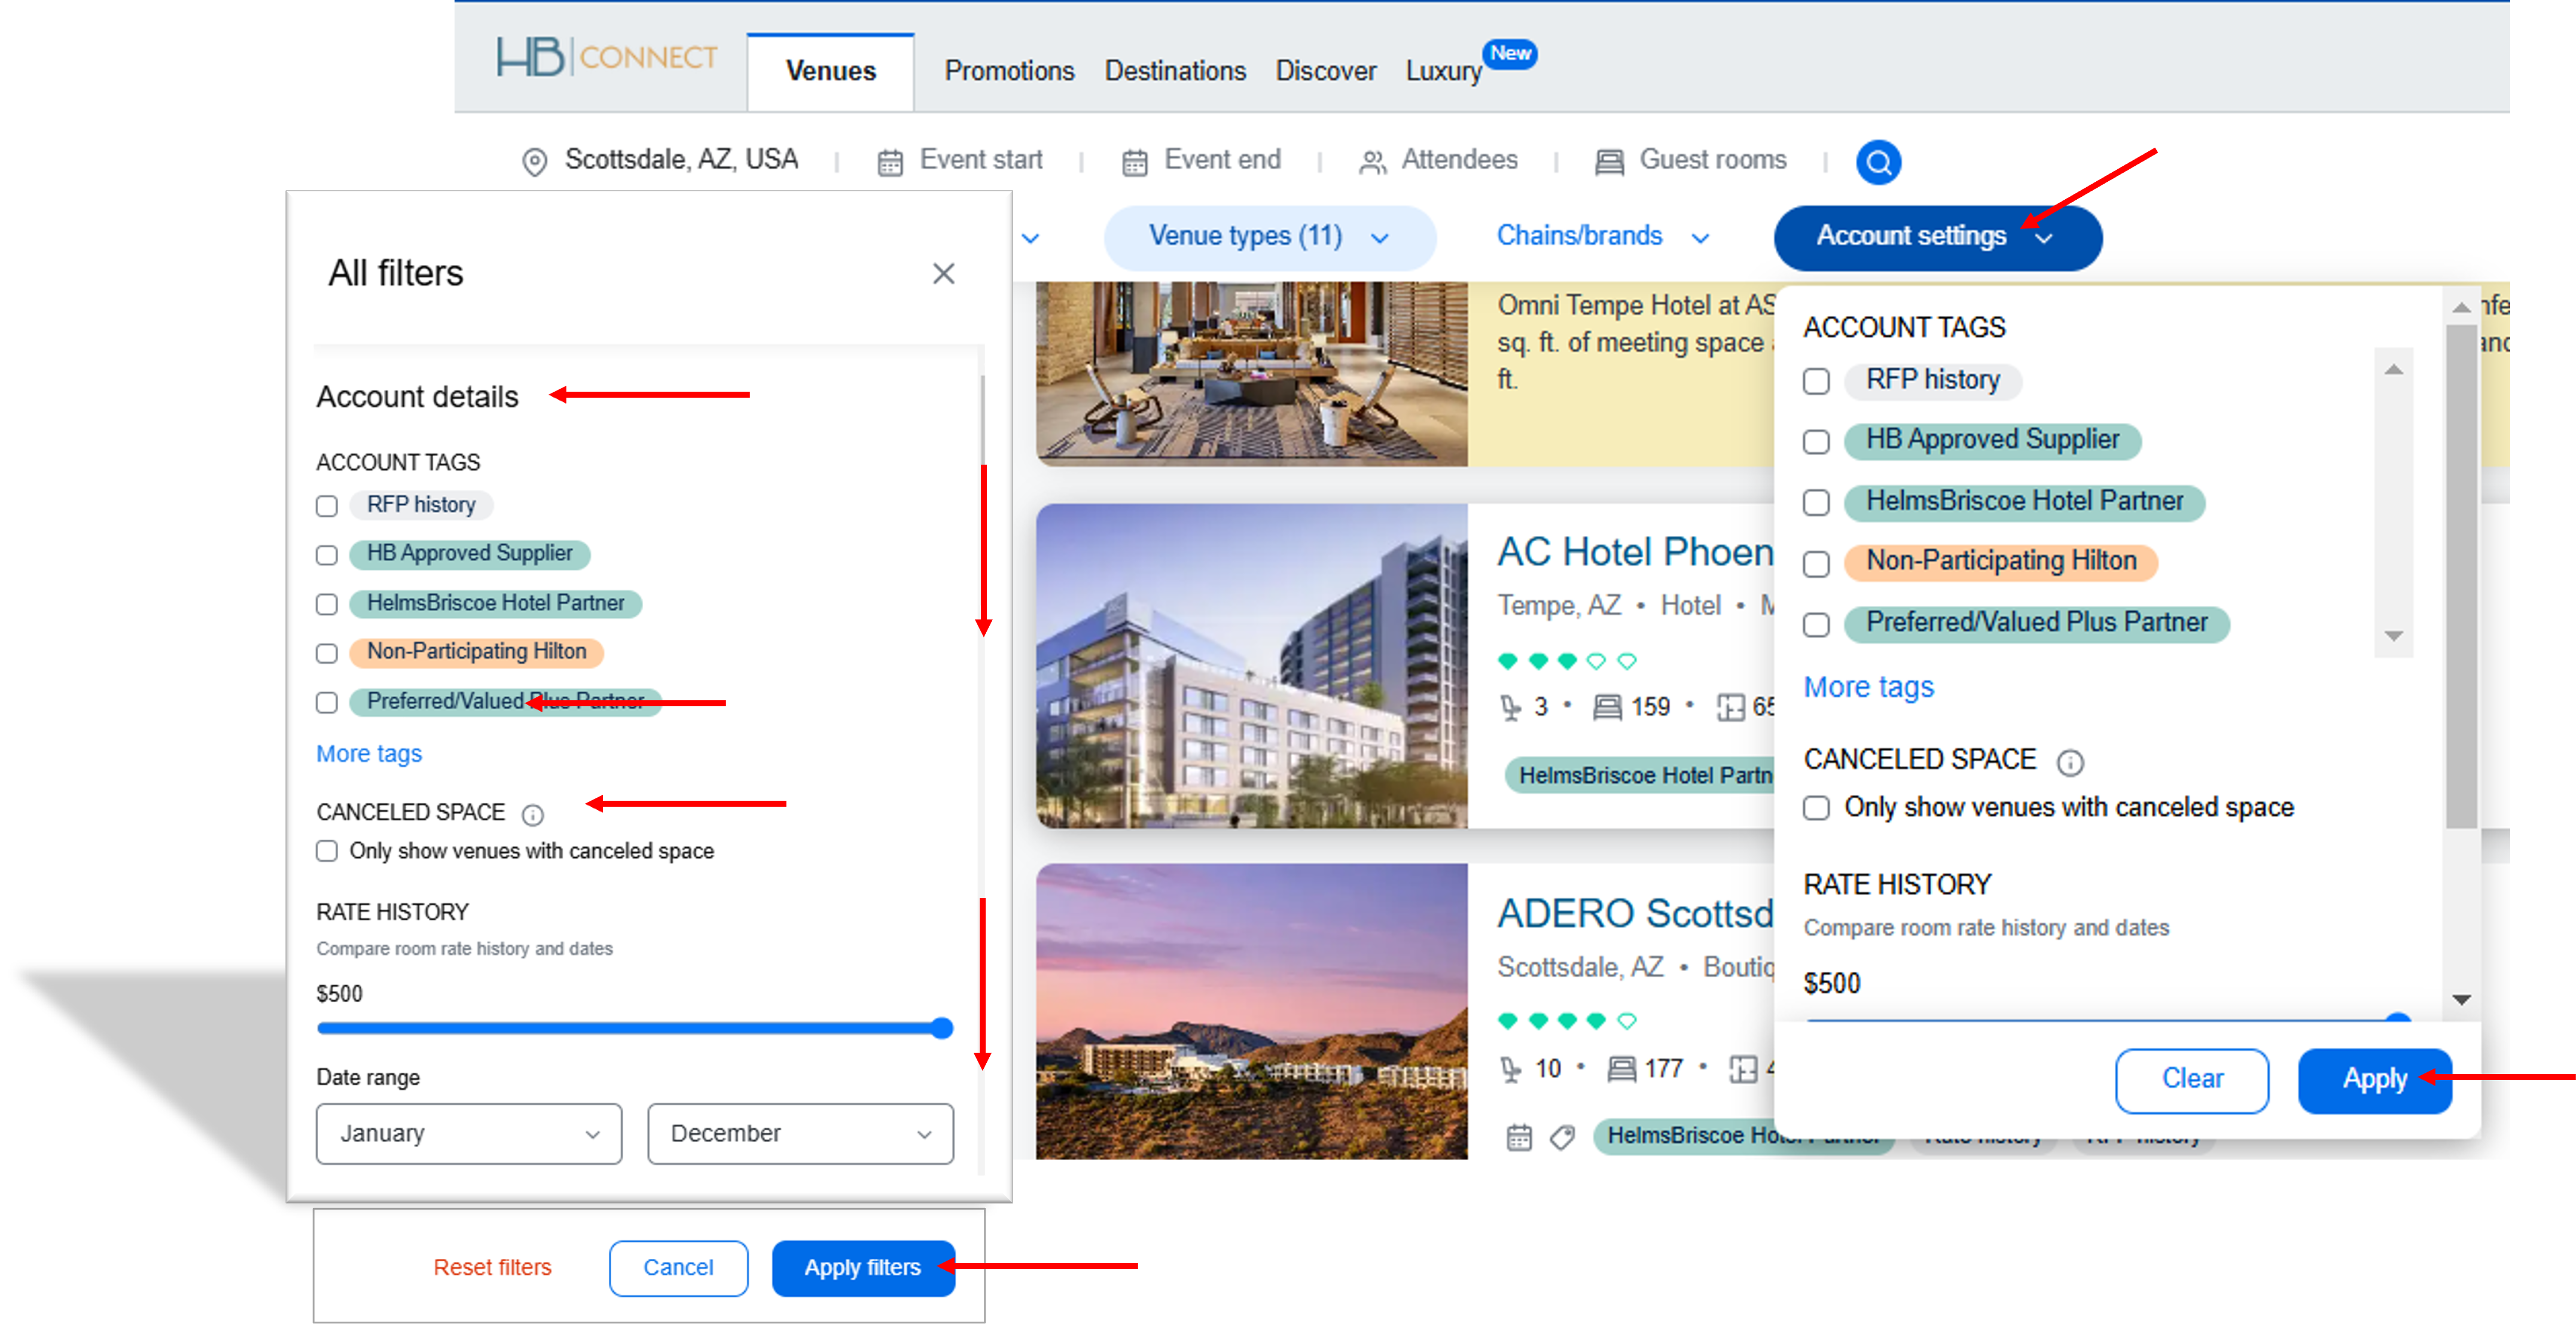Close the All filters panel
This screenshot has width=2576, height=1324.
pos(943,273)
